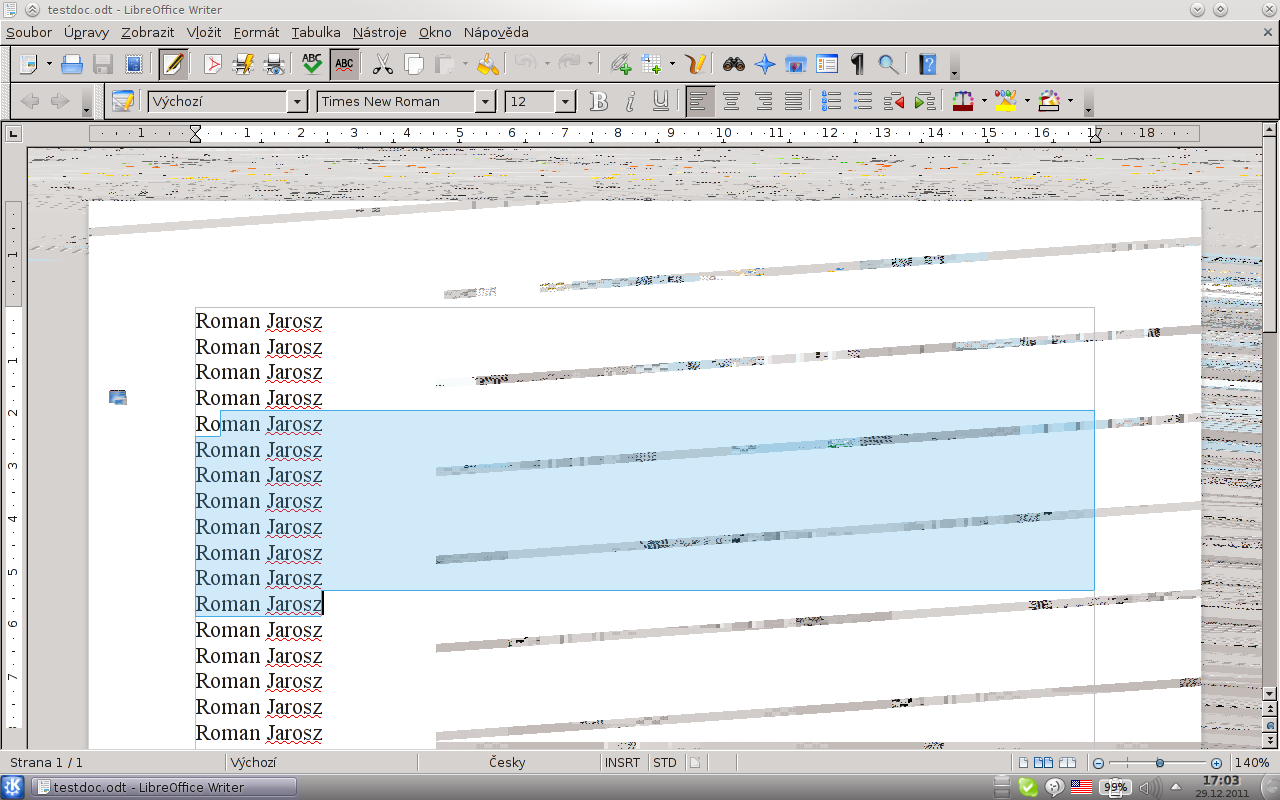Click the zoom slider in status bar

[x=1159, y=763]
